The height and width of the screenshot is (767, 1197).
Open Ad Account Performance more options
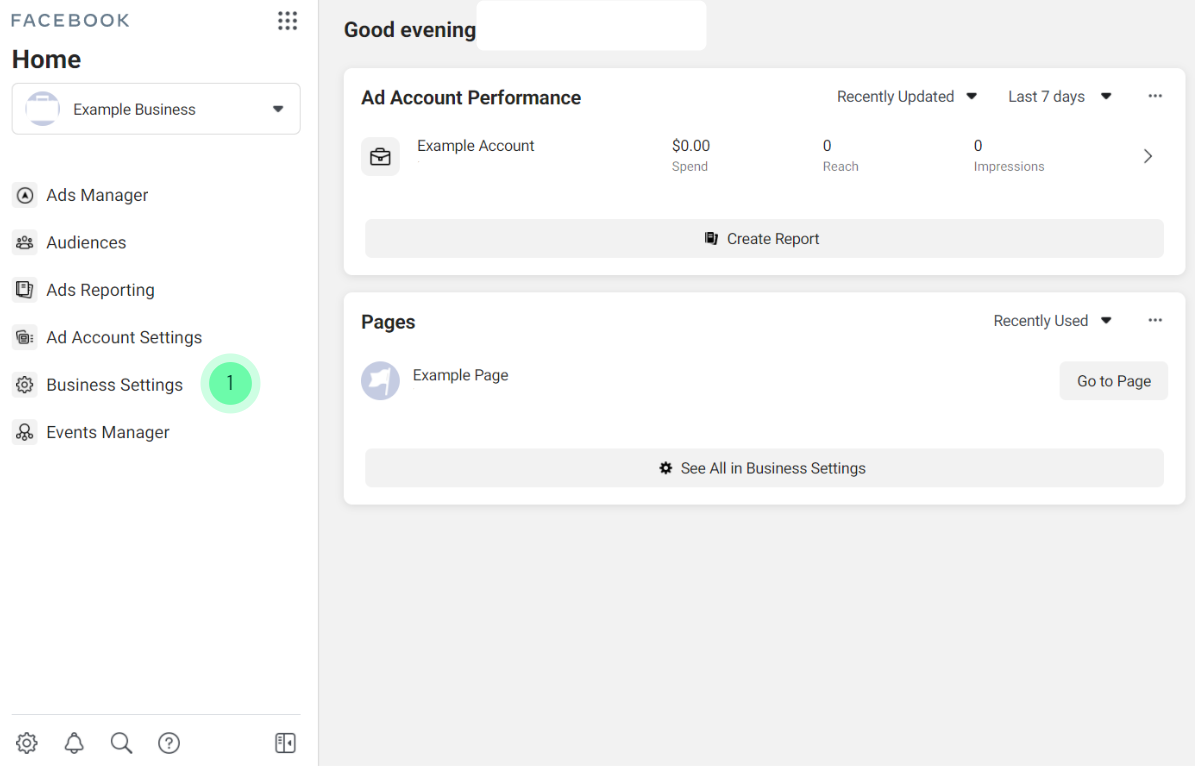pyautogui.click(x=1155, y=96)
